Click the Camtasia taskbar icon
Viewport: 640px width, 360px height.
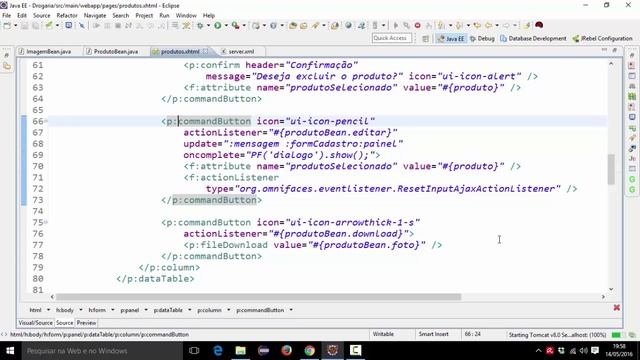point(356,351)
